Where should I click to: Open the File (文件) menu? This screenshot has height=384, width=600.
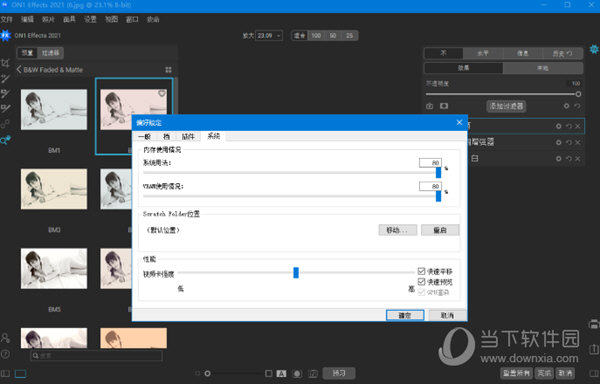point(7,20)
